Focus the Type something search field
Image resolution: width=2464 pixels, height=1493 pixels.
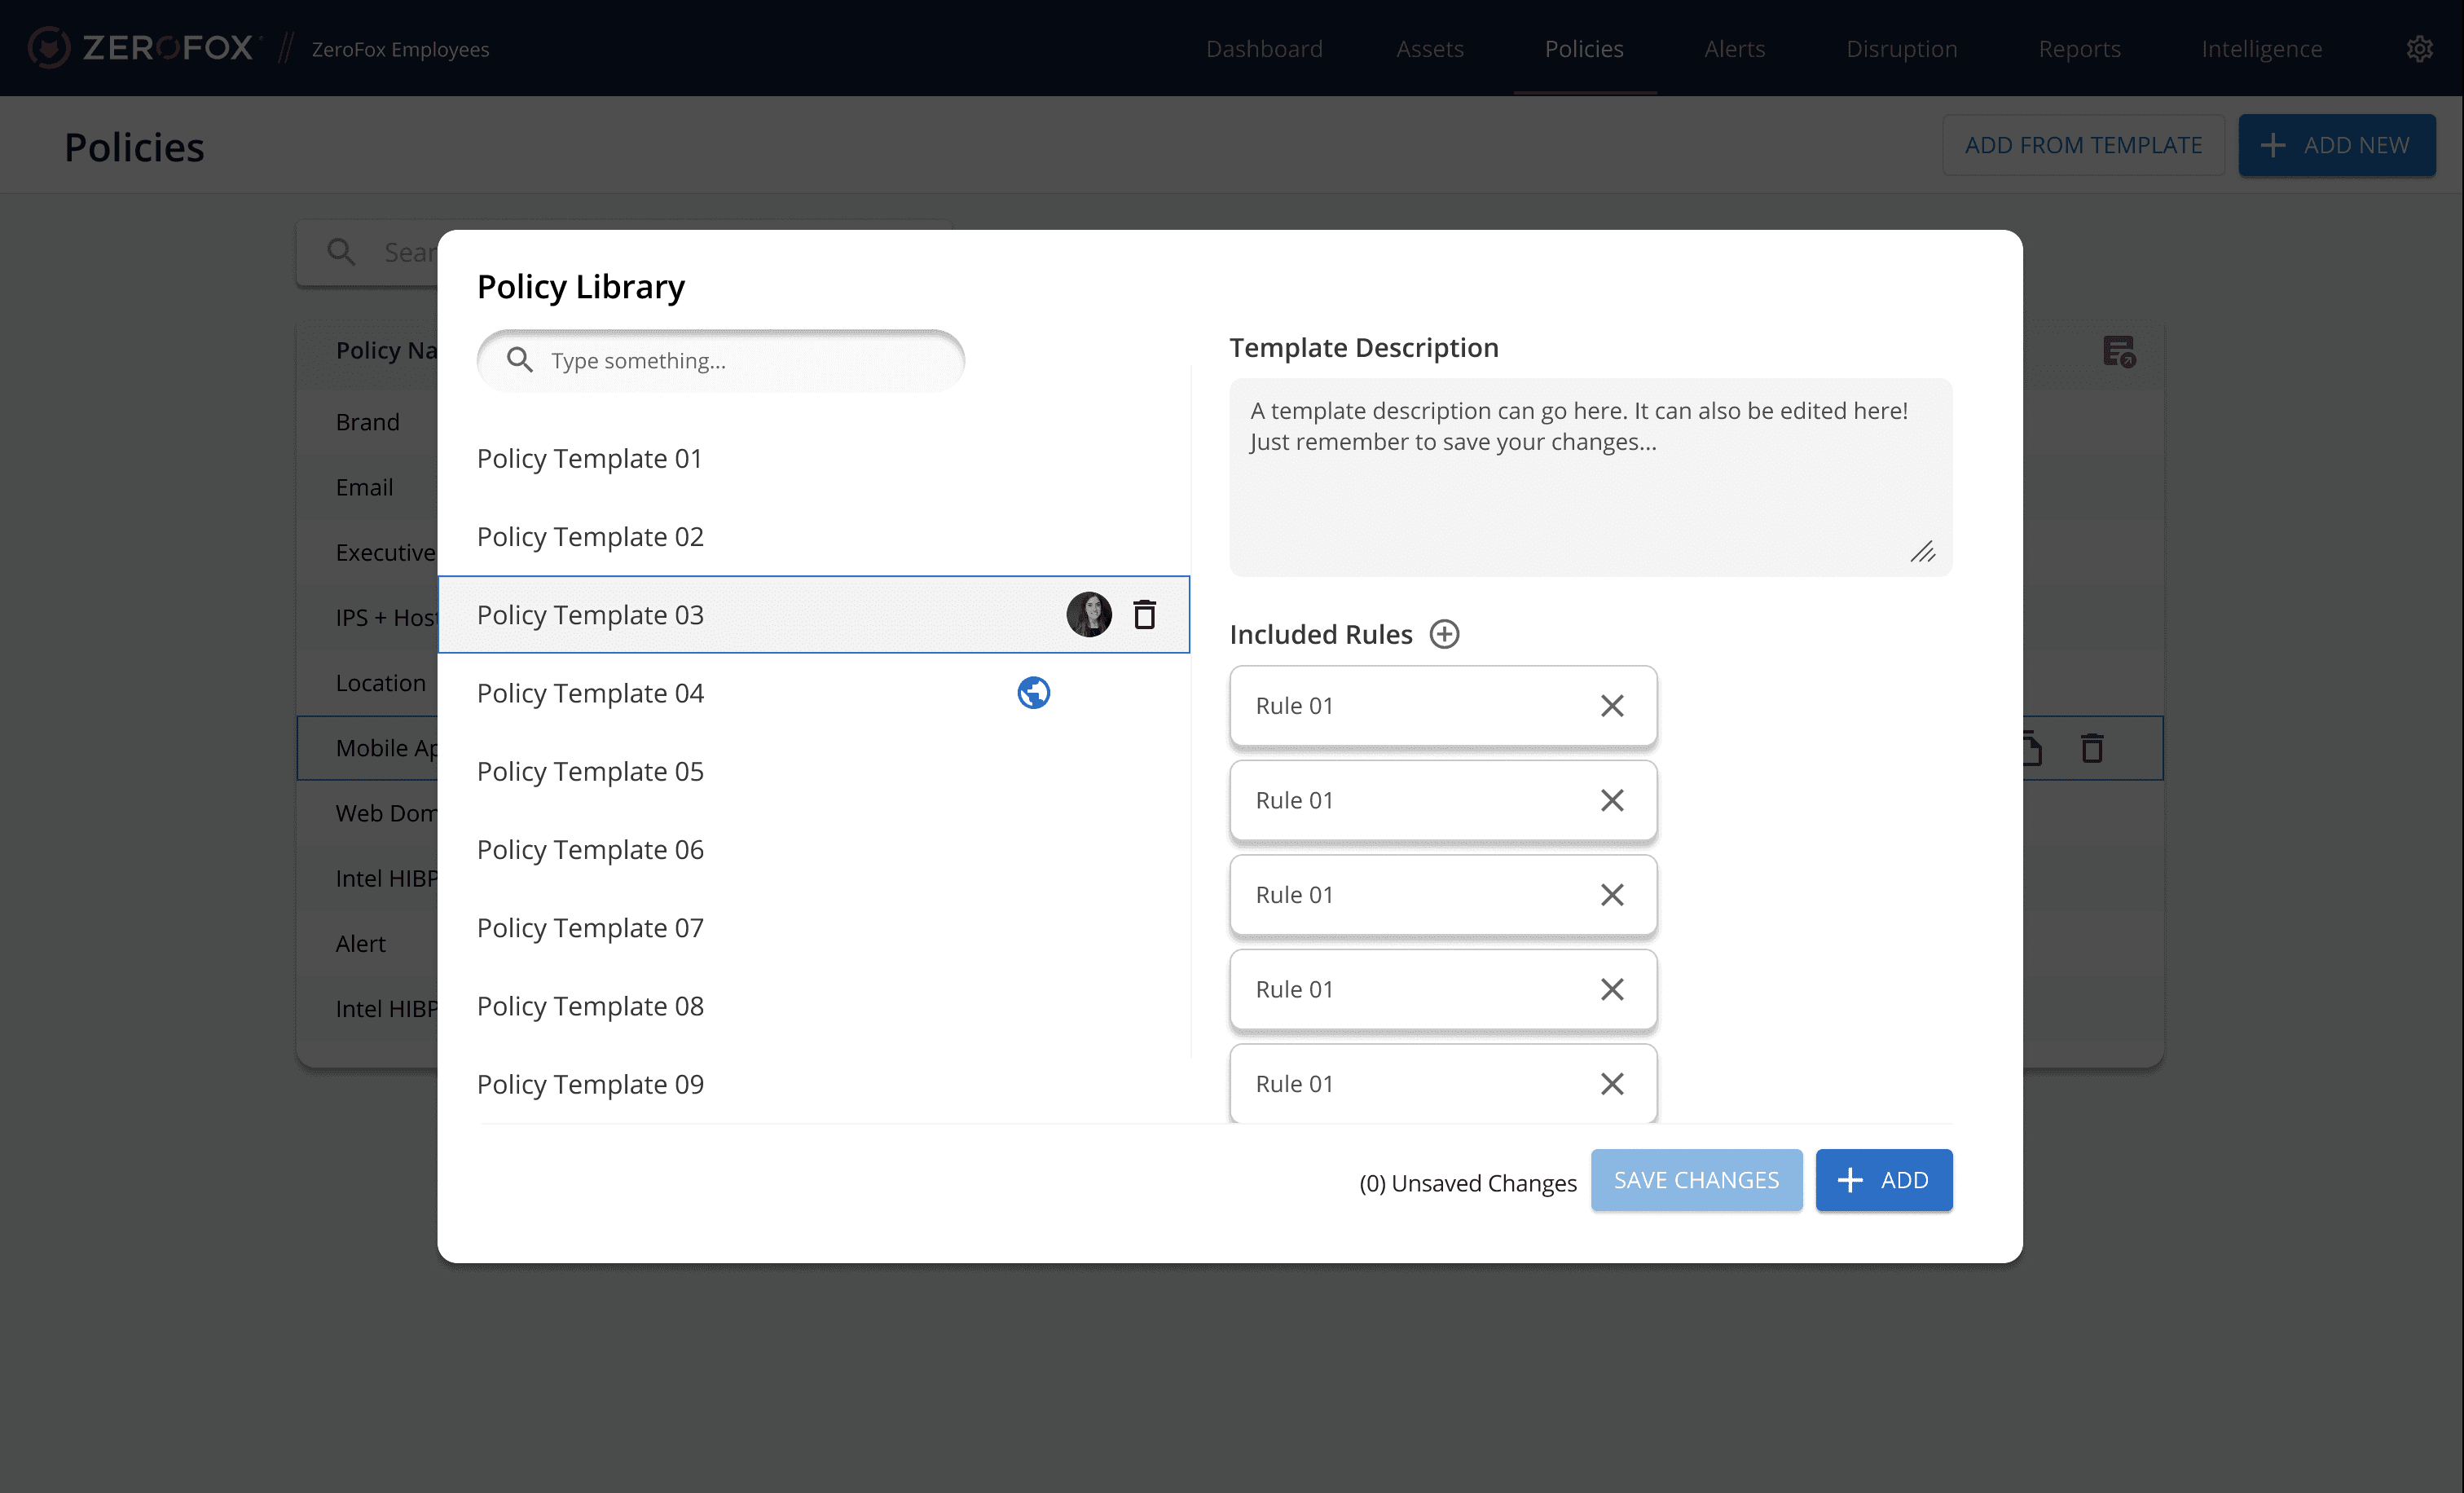tap(740, 361)
